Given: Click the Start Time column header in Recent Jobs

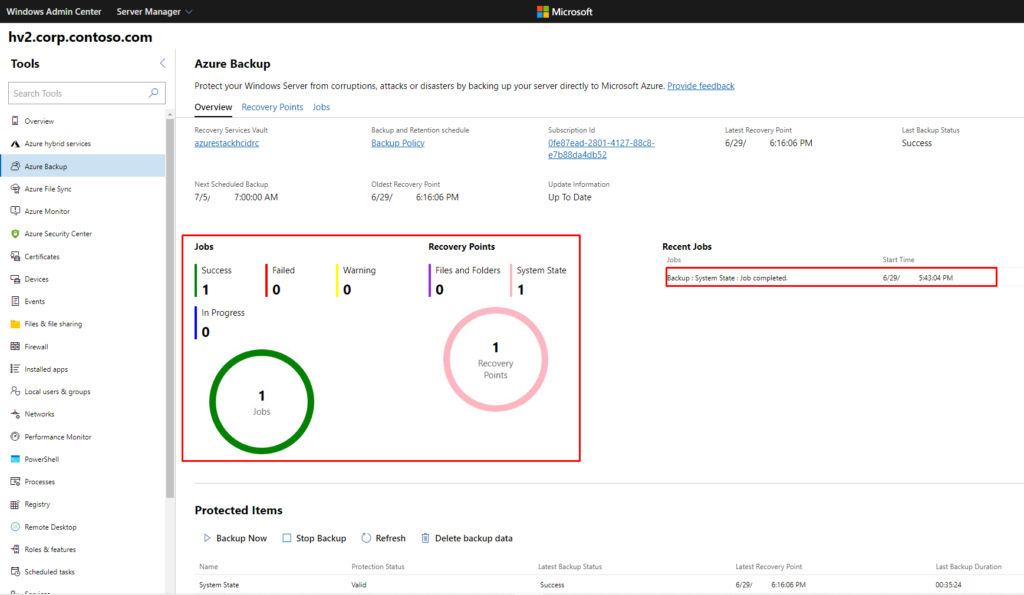Looking at the screenshot, I should click(x=898, y=259).
